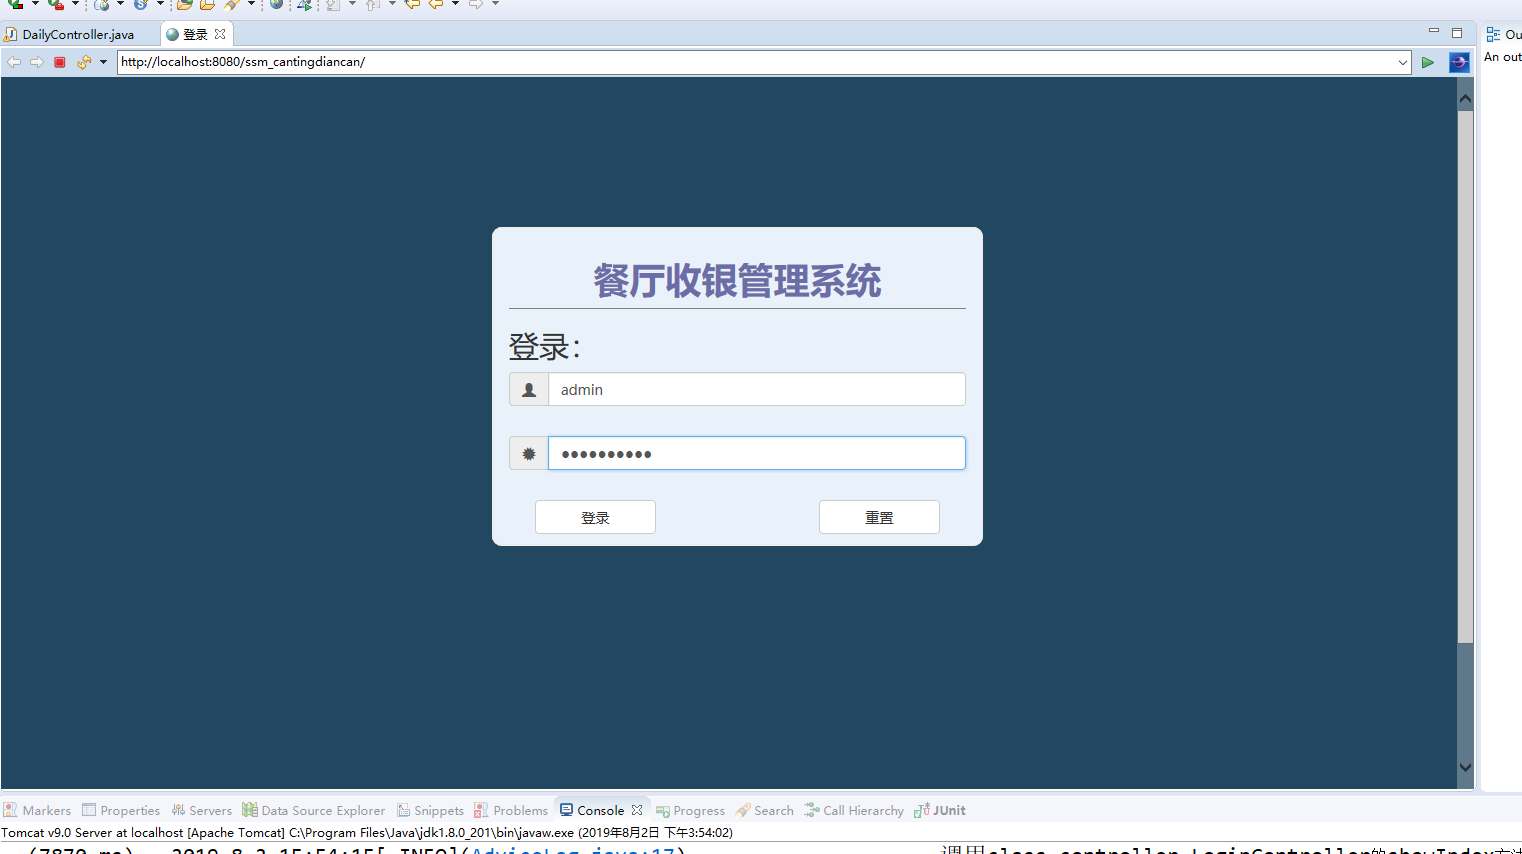Click the Tomcat v9.0 Server console description
The image size is (1522, 854).
[367, 832]
